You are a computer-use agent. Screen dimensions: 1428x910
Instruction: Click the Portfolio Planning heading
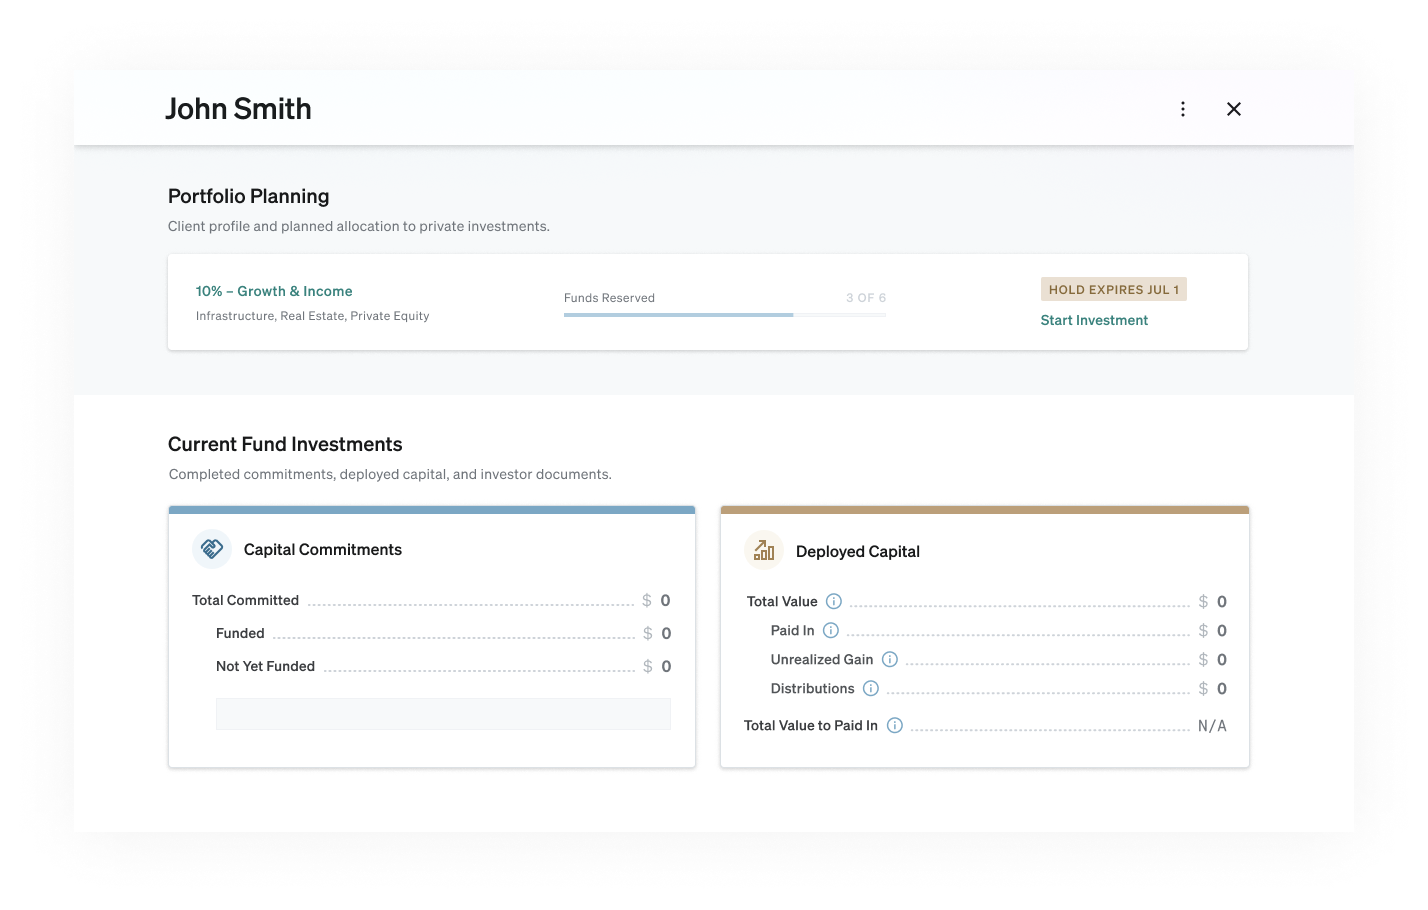click(249, 196)
